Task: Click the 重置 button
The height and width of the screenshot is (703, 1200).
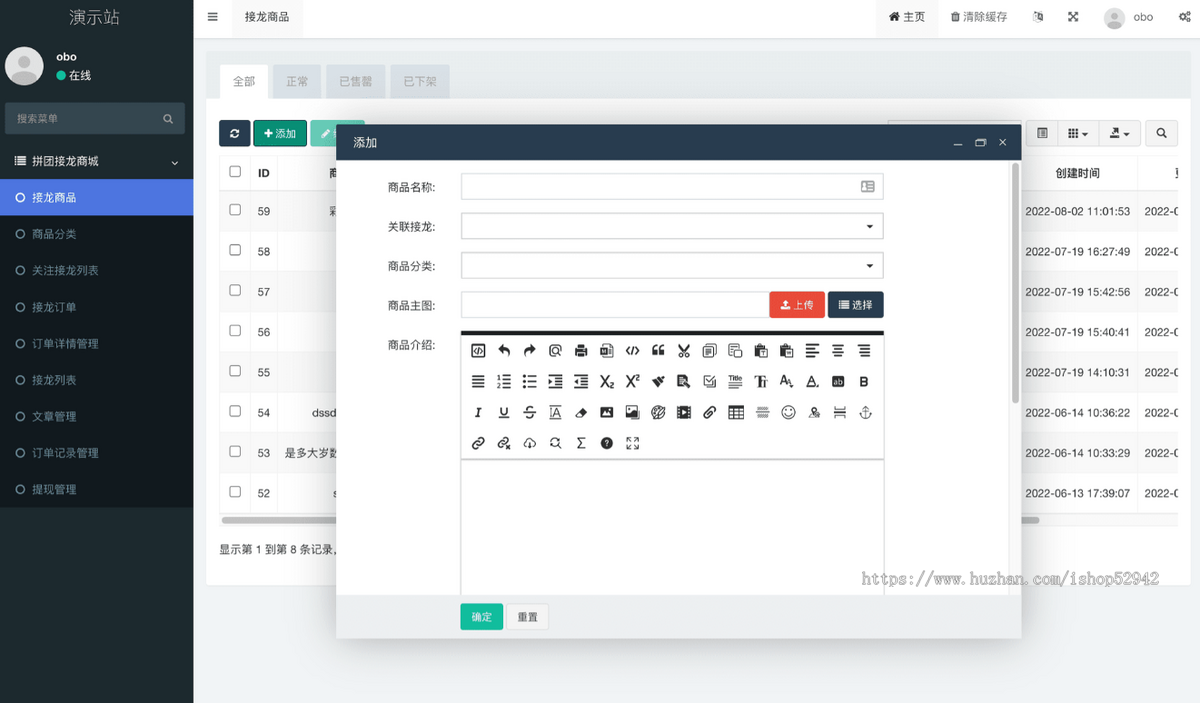Action: (x=527, y=617)
